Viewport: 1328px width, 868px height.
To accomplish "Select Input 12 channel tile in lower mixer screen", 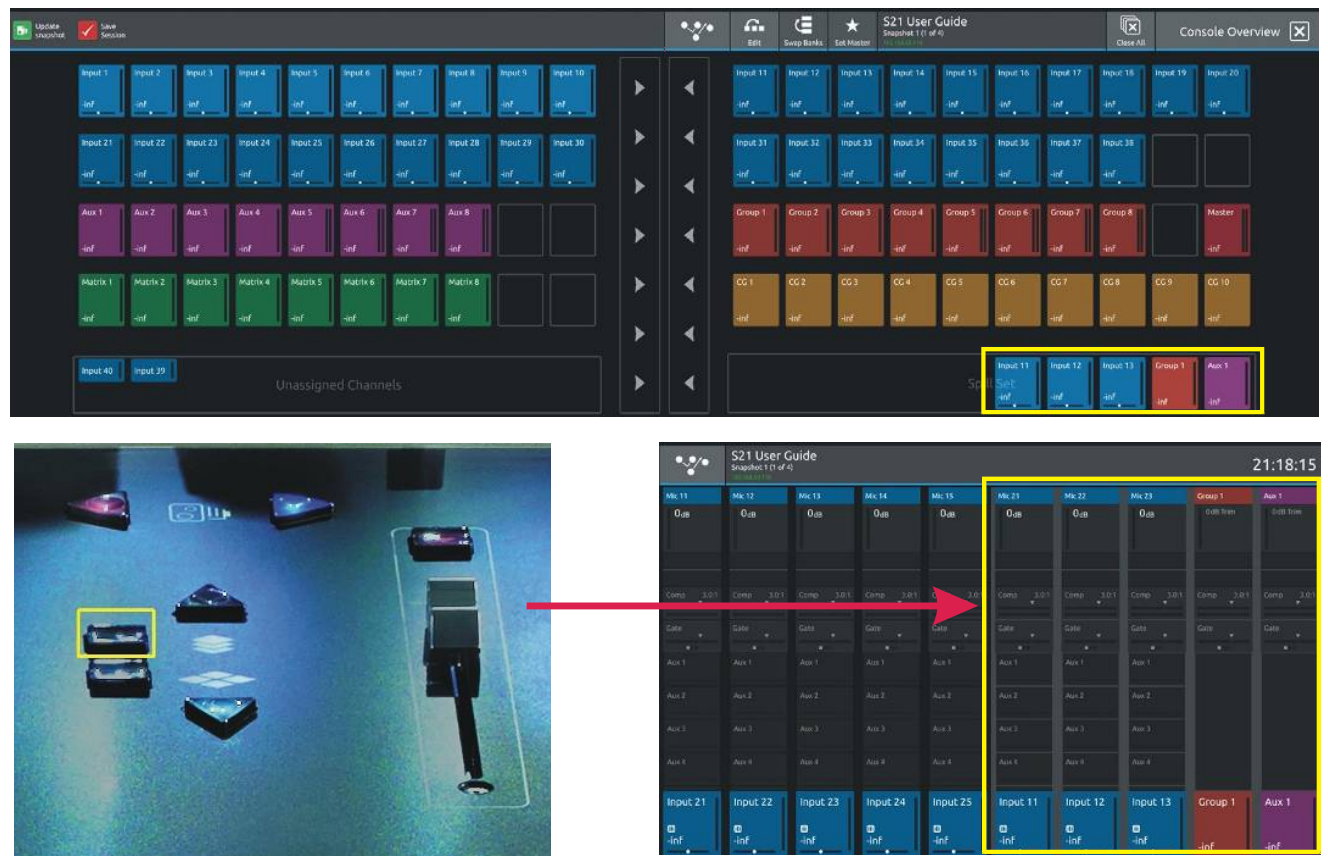I will pyautogui.click(x=1089, y=822).
